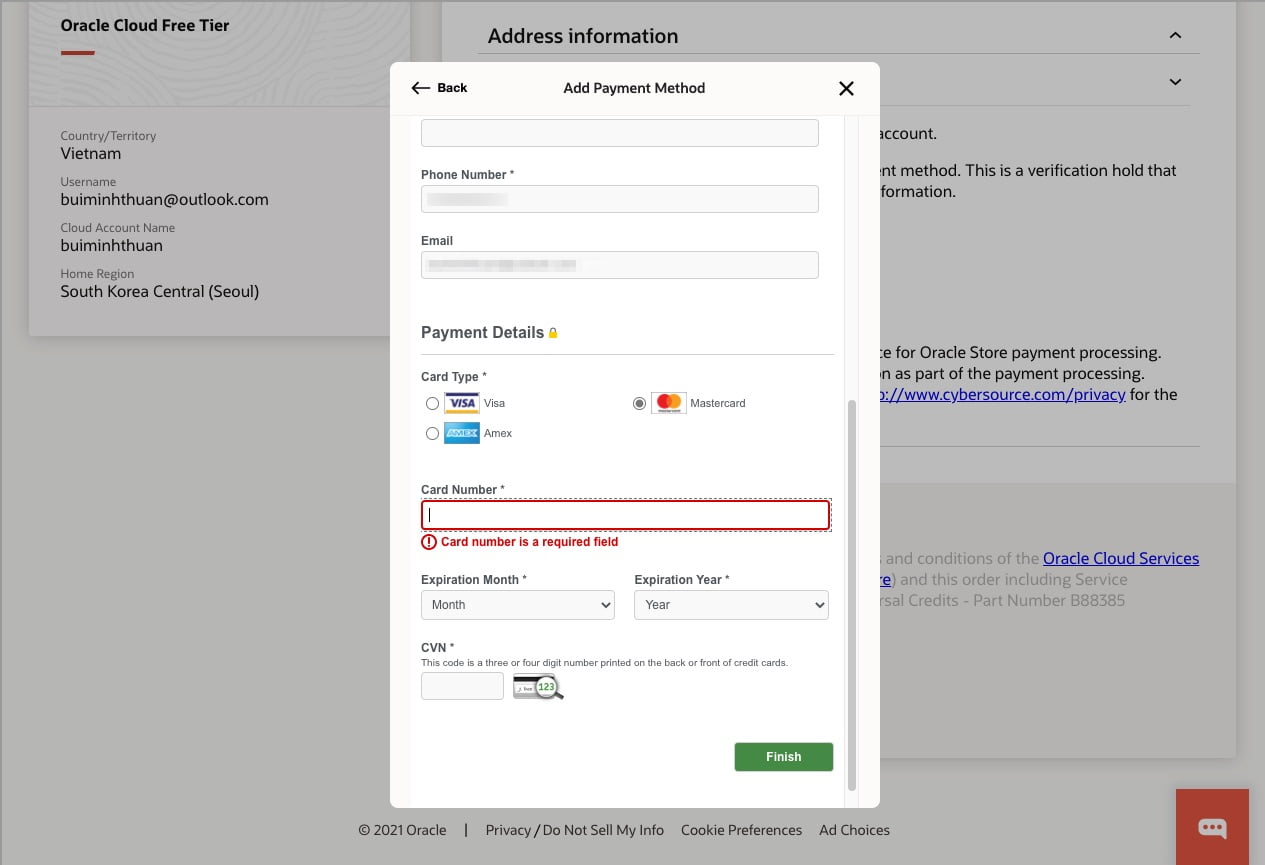Click the Visa card logo
The width and height of the screenshot is (1265, 865).
[462, 403]
